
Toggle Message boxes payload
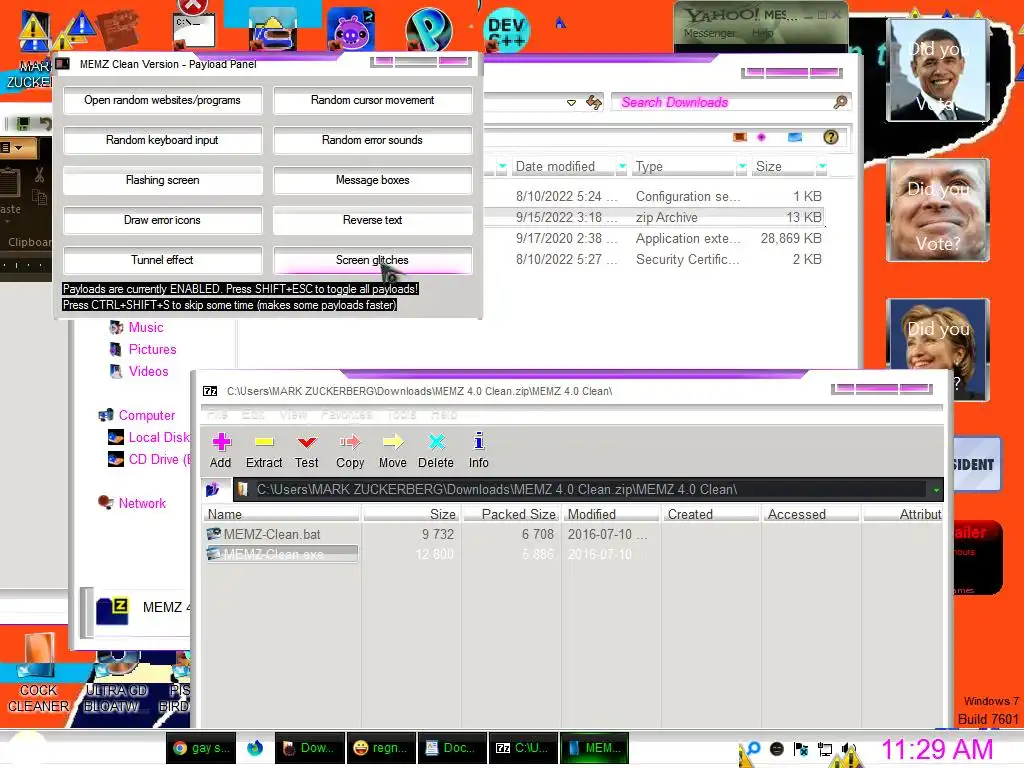(x=373, y=180)
